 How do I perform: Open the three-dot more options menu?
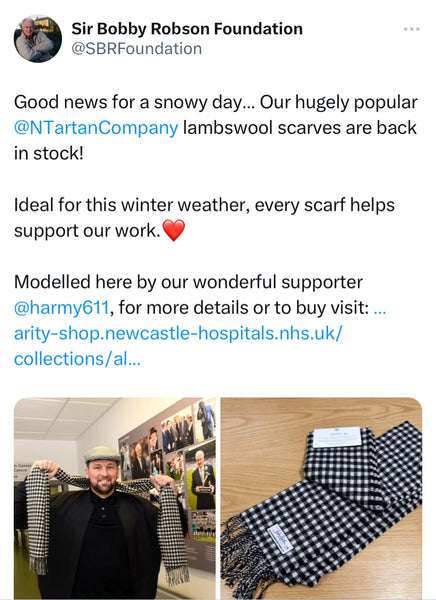pos(412,29)
